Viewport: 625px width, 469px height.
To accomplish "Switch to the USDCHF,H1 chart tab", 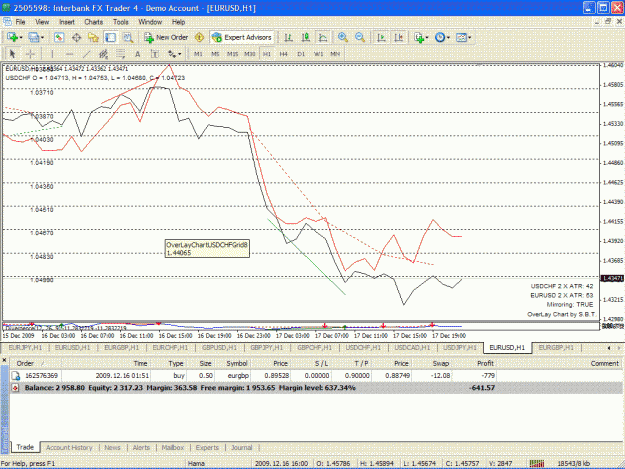I will pyautogui.click(x=363, y=347).
